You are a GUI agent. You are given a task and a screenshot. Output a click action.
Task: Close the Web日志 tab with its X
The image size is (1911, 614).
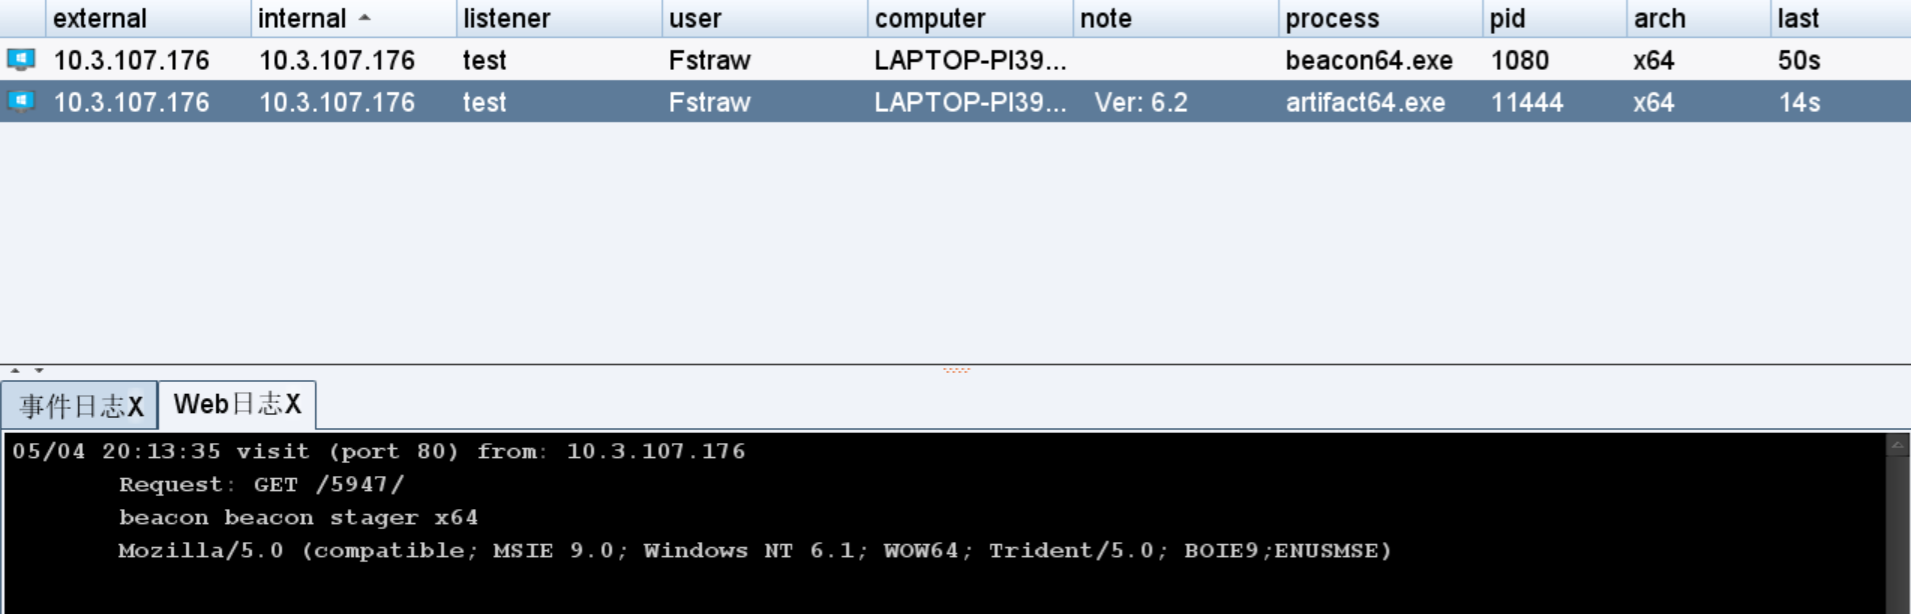(293, 405)
